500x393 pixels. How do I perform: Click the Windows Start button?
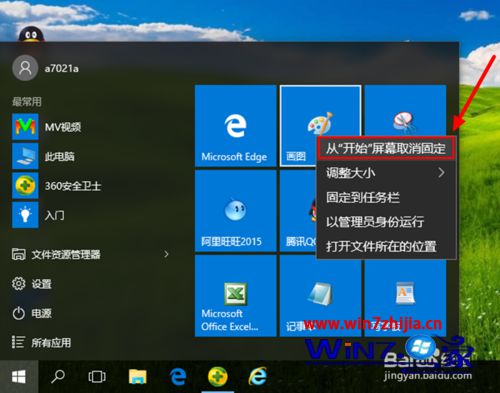[x=19, y=377]
